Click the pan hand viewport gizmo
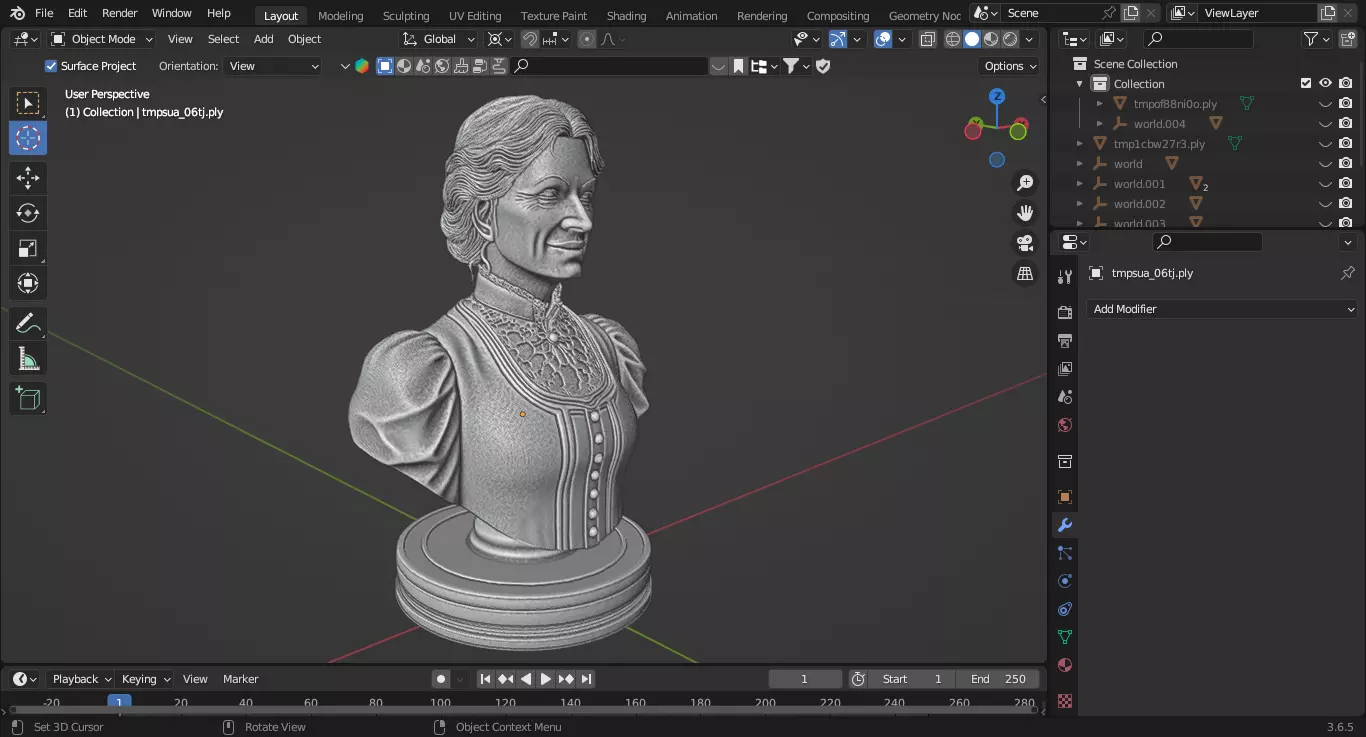Image resolution: width=1366 pixels, height=737 pixels. 1025,213
